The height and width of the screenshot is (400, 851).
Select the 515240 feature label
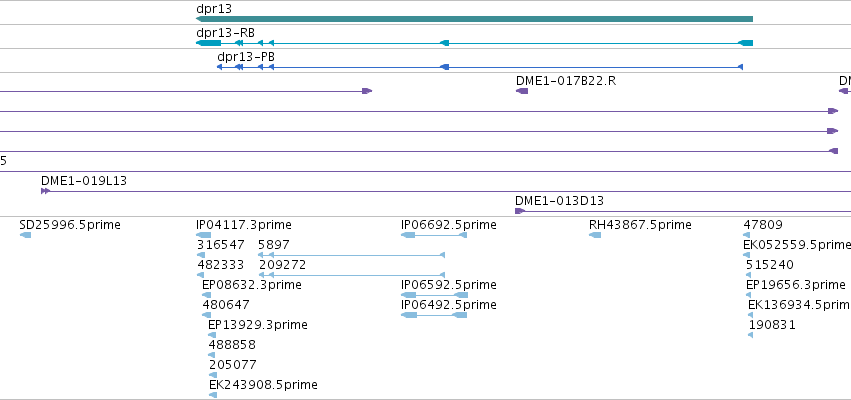tap(770, 265)
